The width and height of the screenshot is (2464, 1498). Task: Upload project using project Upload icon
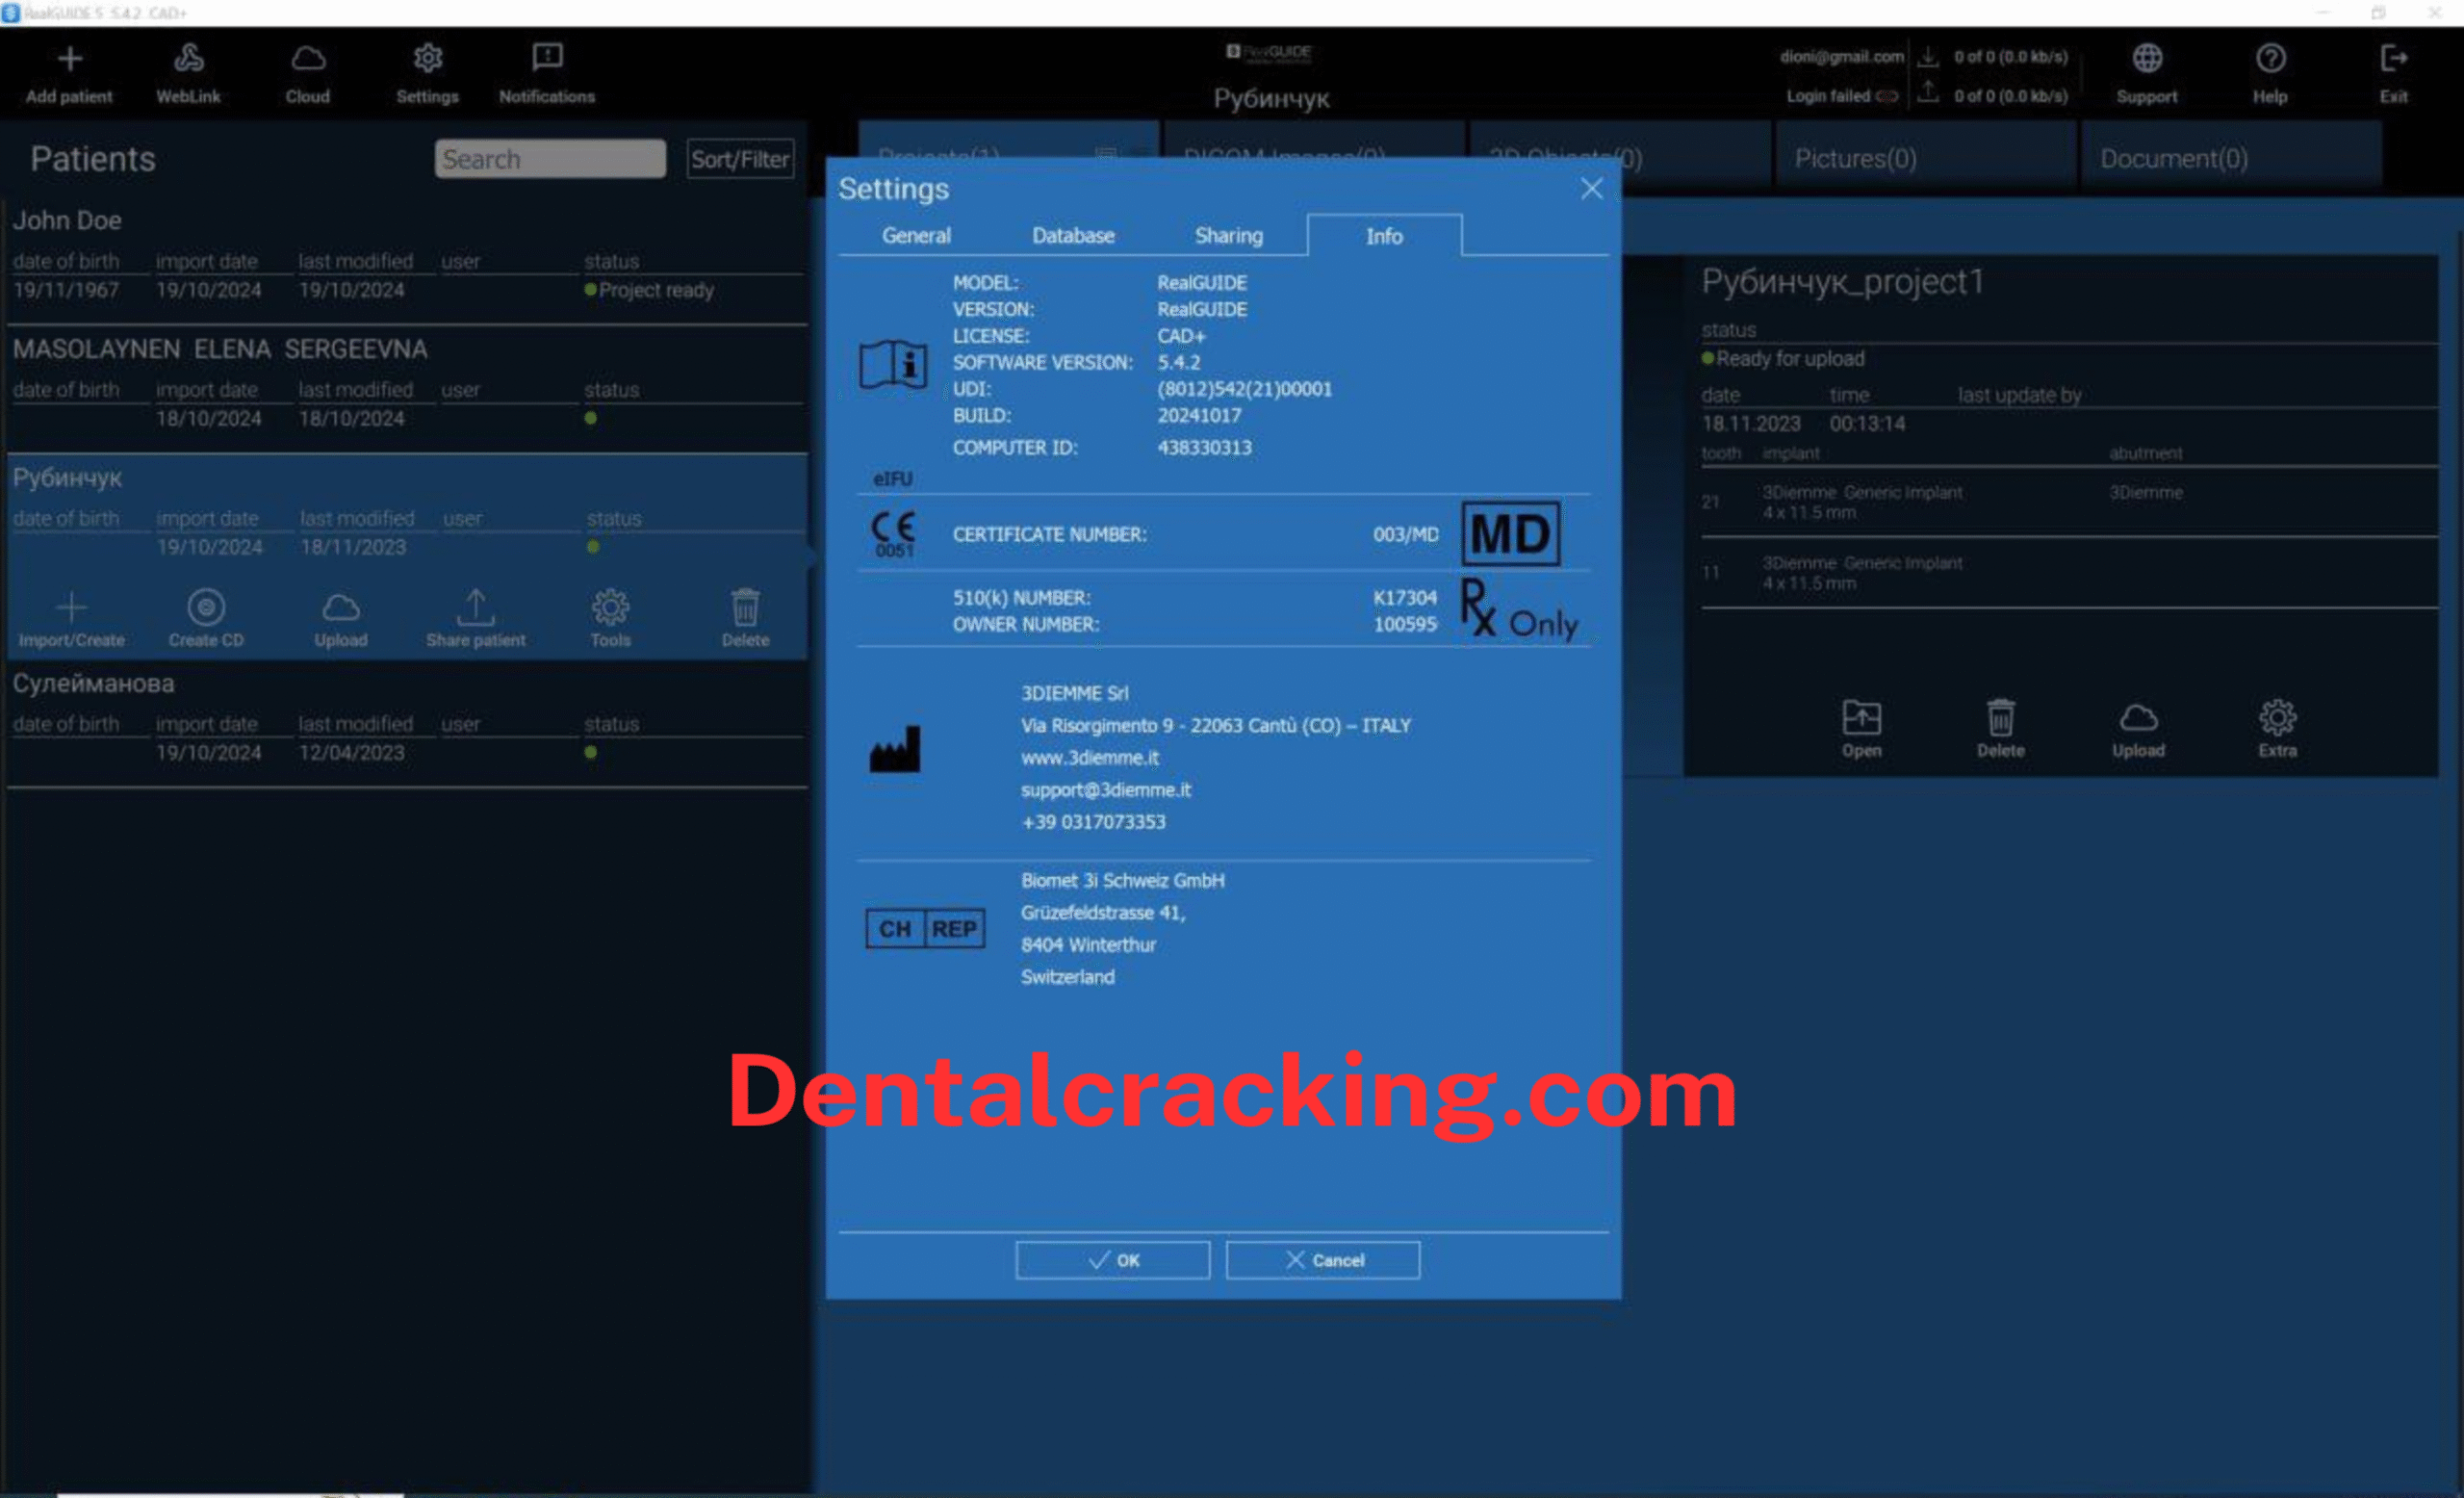tap(2139, 717)
